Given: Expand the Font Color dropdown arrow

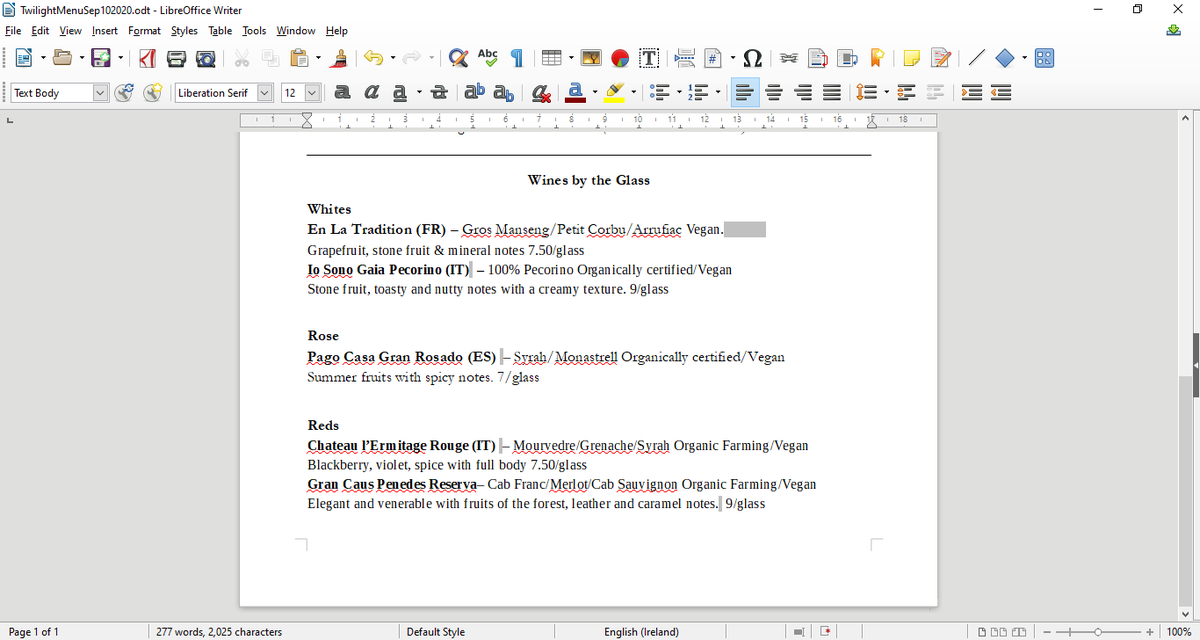Looking at the screenshot, I should click(x=595, y=93).
